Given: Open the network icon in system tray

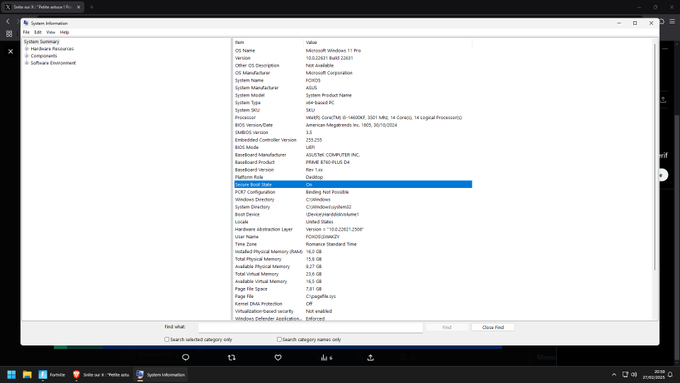Looking at the screenshot, I should pos(625,374).
